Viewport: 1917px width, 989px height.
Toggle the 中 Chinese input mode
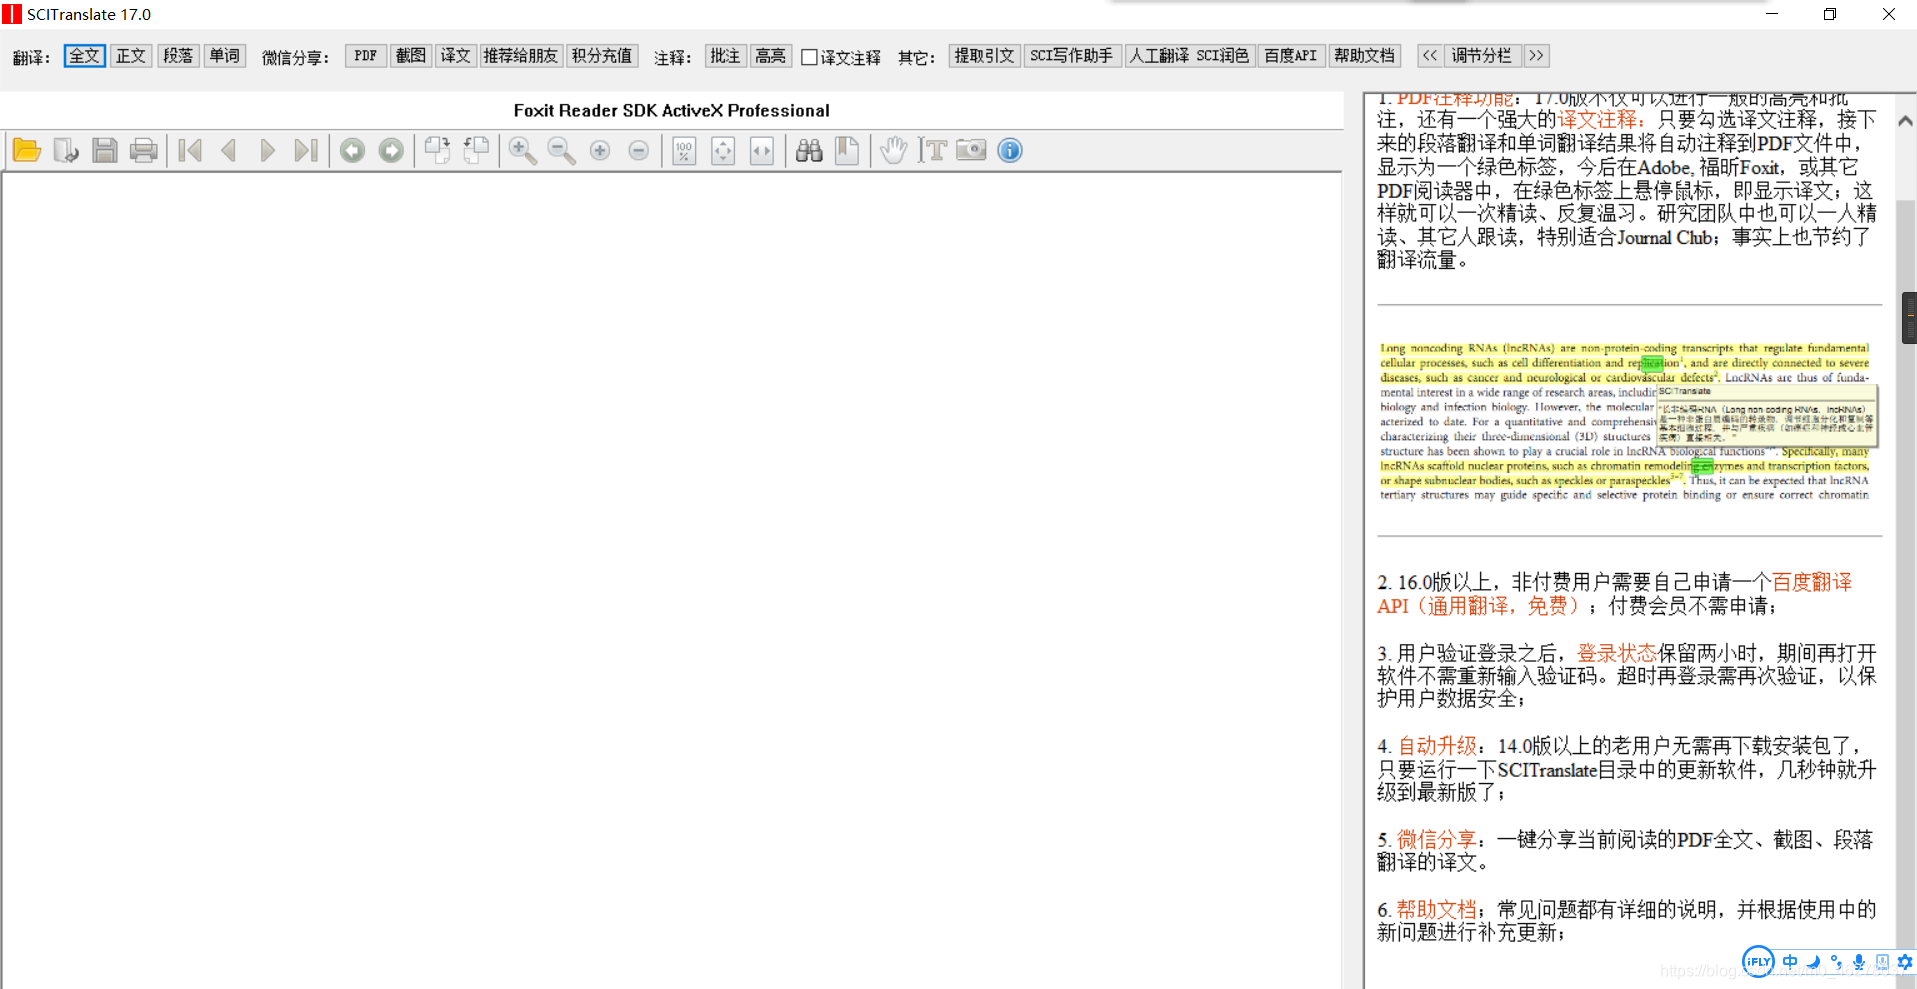click(1790, 962)
